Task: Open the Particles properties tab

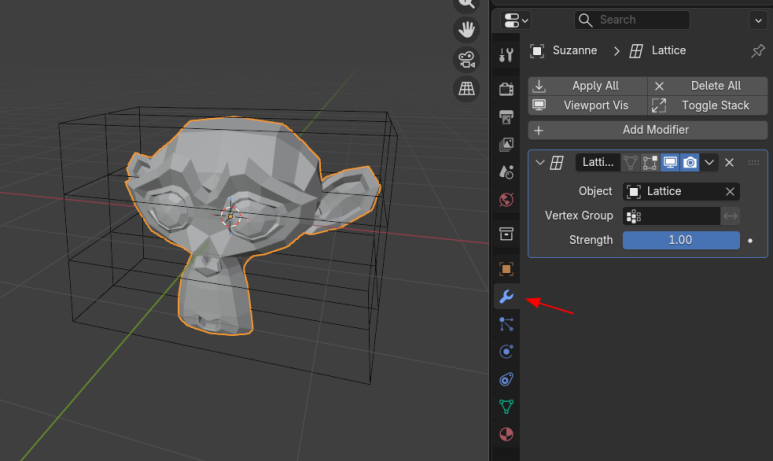Action: [506, 324]
